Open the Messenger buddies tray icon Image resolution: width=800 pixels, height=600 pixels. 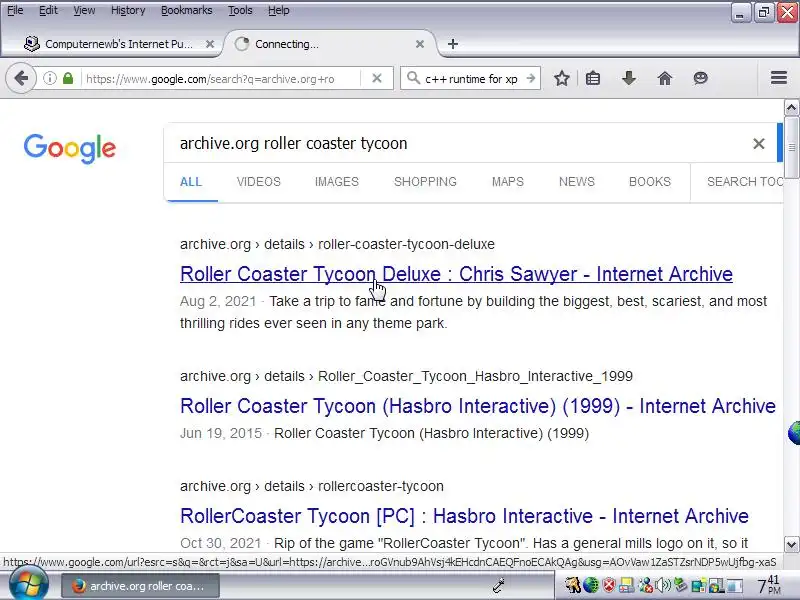tap(645, 585)
